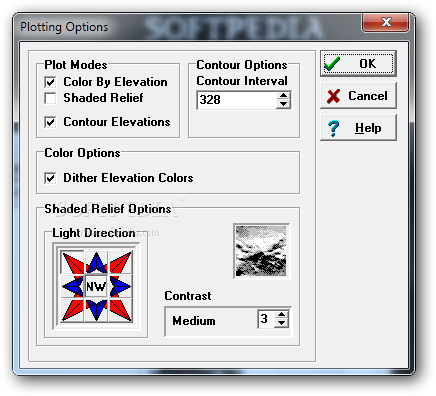Close the Plotting Options dialog
The width and height of the screenshot is (436, 396).
click(x=386, y=22)
